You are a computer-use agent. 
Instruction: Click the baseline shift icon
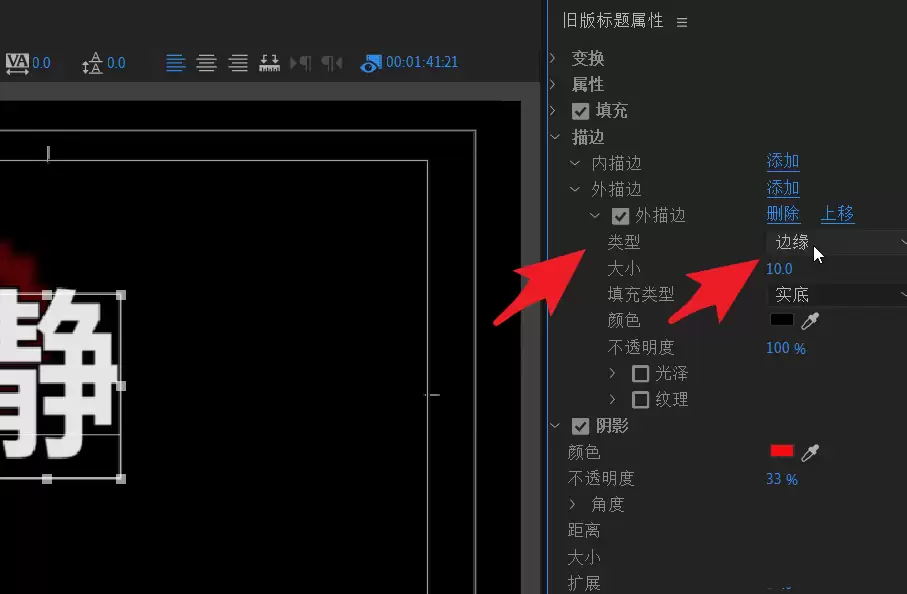point(92,63)
